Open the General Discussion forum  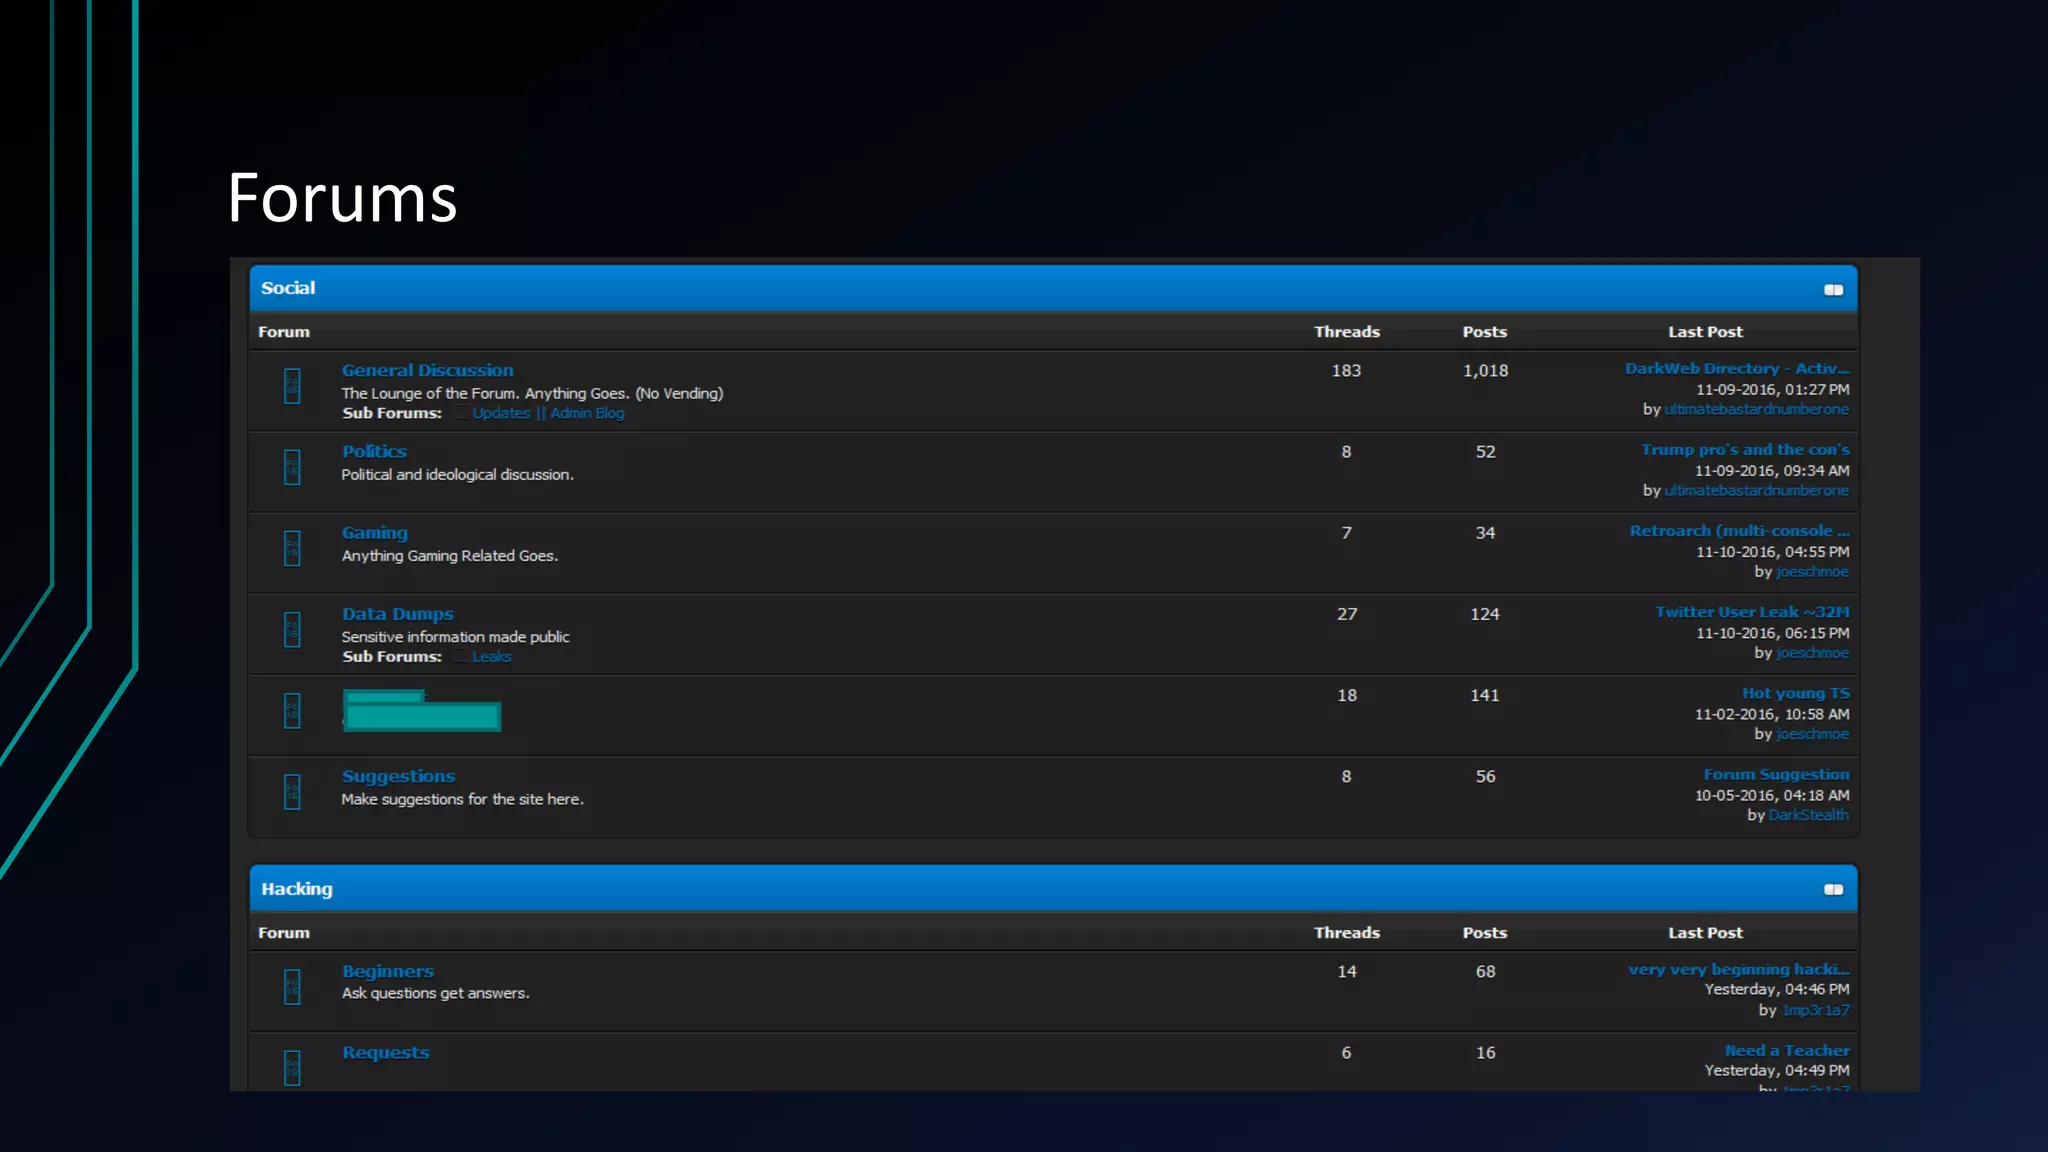click(427, 370)
